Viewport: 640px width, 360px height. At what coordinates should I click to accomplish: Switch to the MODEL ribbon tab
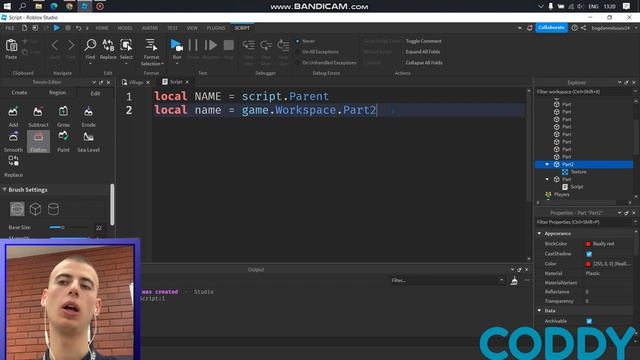point(125,28)
